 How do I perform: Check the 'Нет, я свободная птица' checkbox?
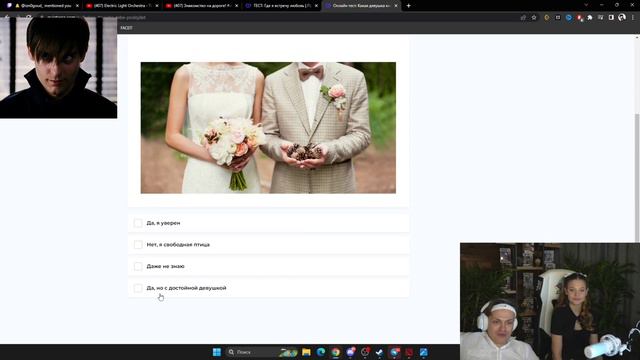click(x=138, y=244)
